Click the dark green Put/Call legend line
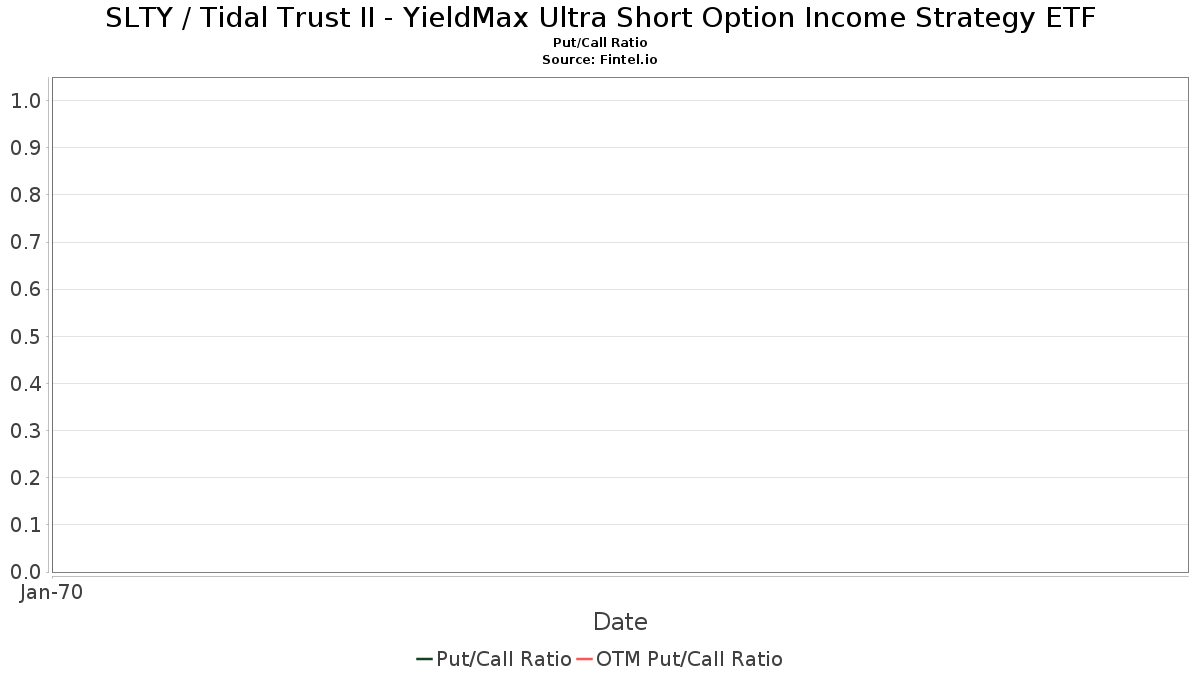1200x675 pixels. [424, 659]
